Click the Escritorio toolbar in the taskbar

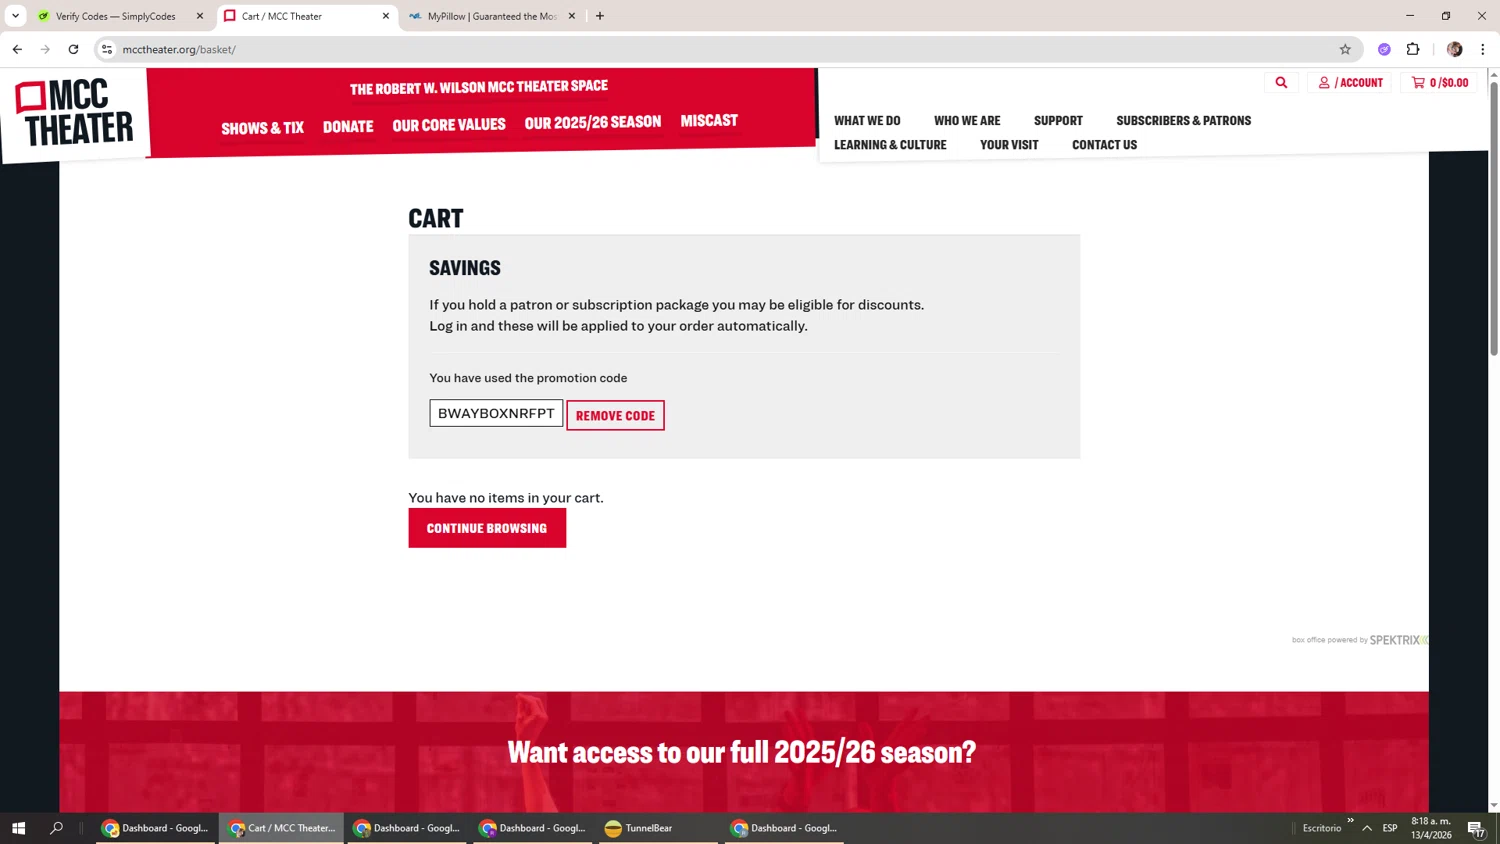pyautogui.click(x=1322, y=828)
